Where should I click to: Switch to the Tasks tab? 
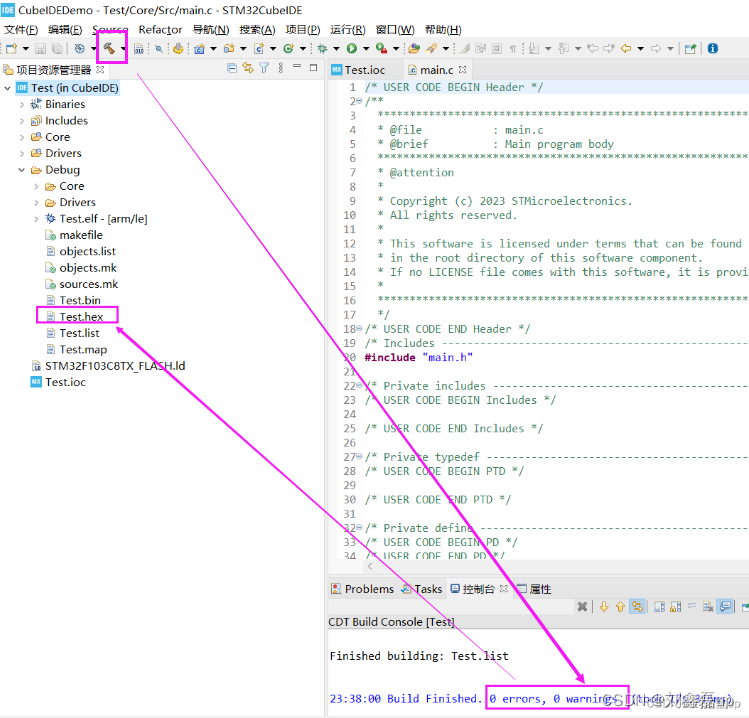click(x=422, y=589)
